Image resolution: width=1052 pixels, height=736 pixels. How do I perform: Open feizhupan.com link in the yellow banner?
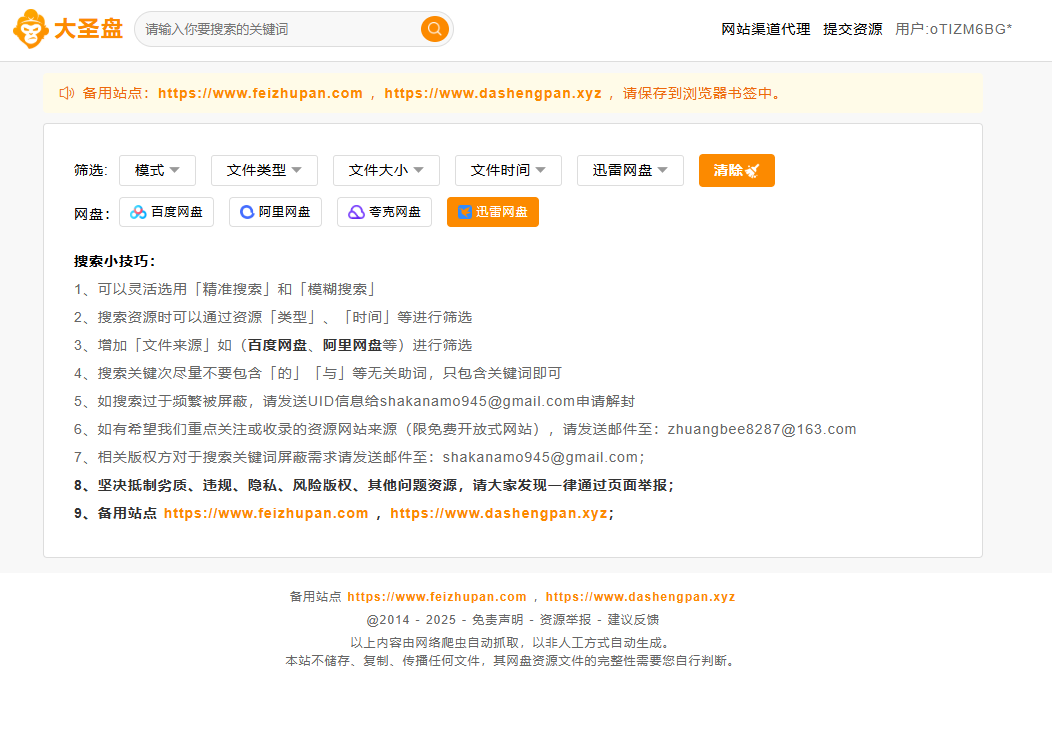pyautogui.click(x=260, y=93)
